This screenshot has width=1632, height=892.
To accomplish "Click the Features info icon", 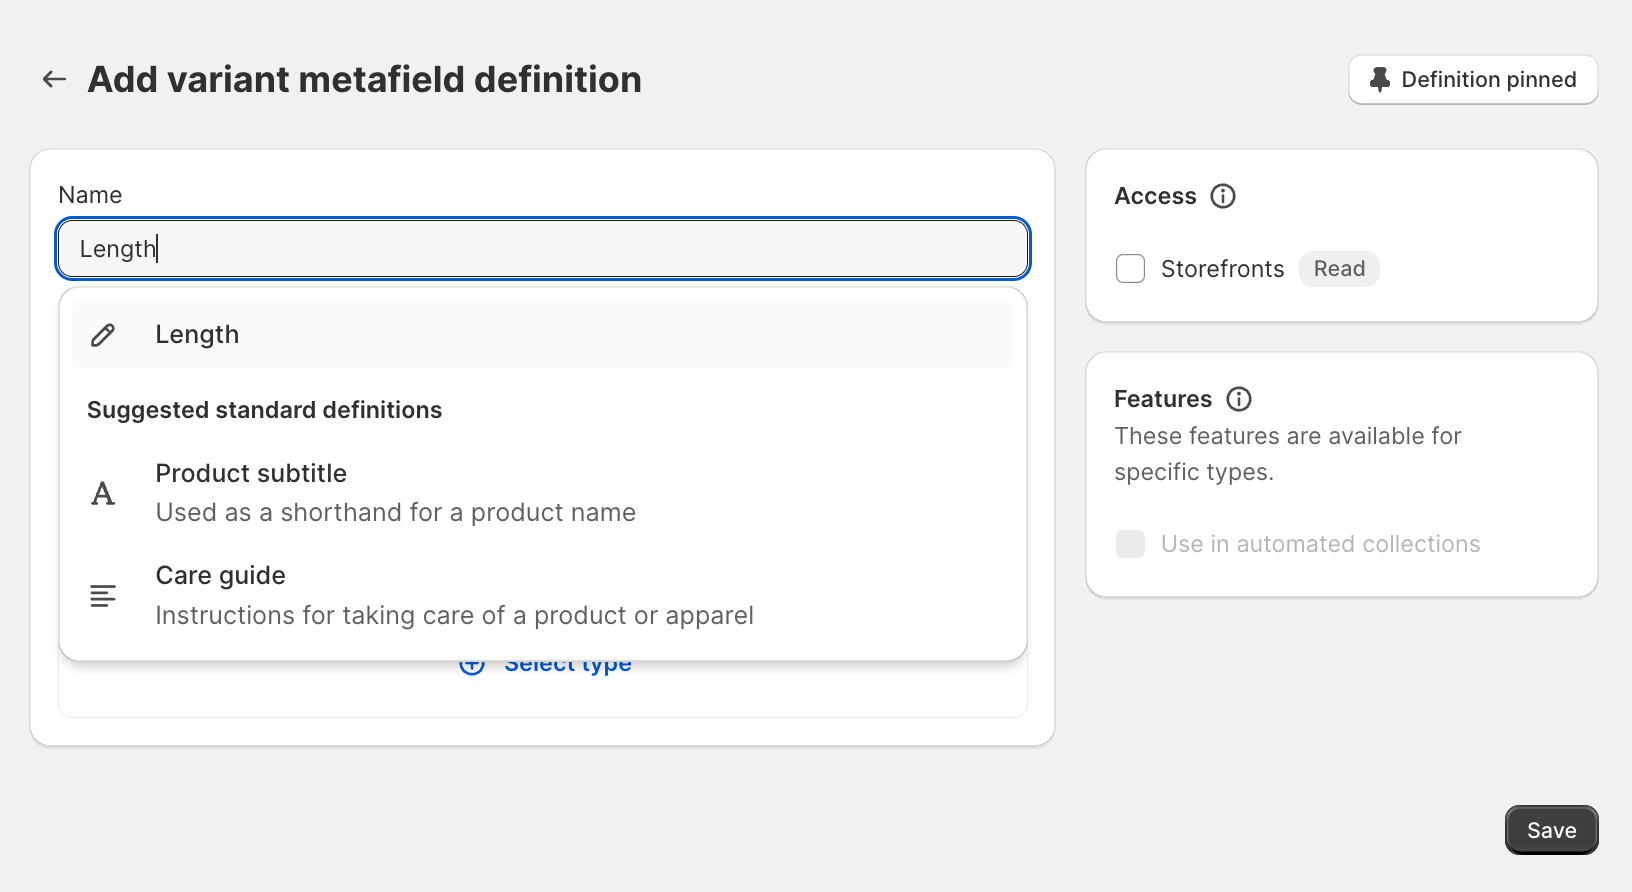I will pos(1239,399).
